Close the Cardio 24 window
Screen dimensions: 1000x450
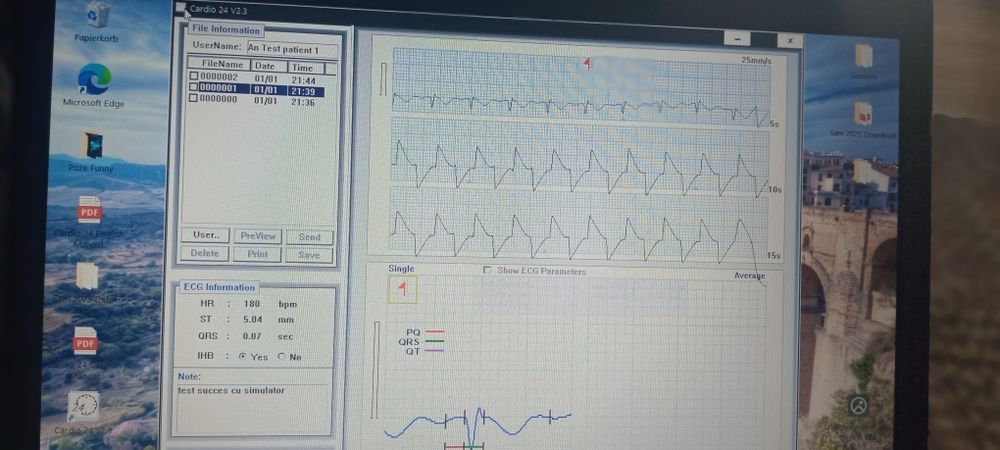[x=790, y=41]
